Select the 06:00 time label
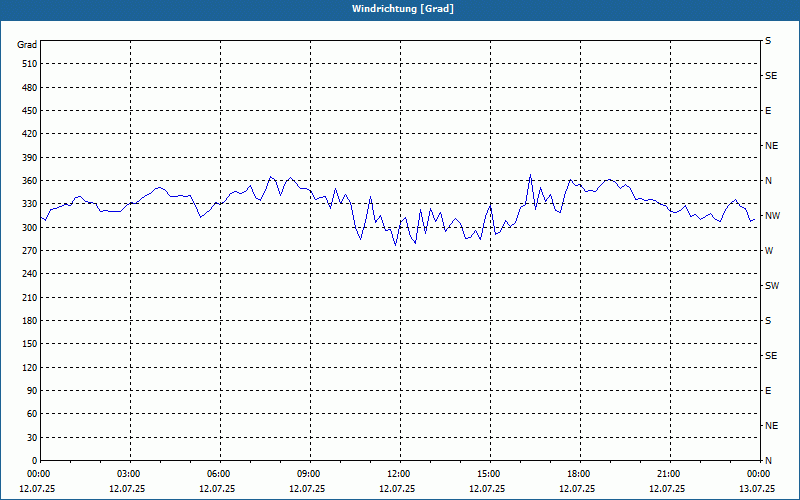 pyautogui.click(x=220, y=474)
